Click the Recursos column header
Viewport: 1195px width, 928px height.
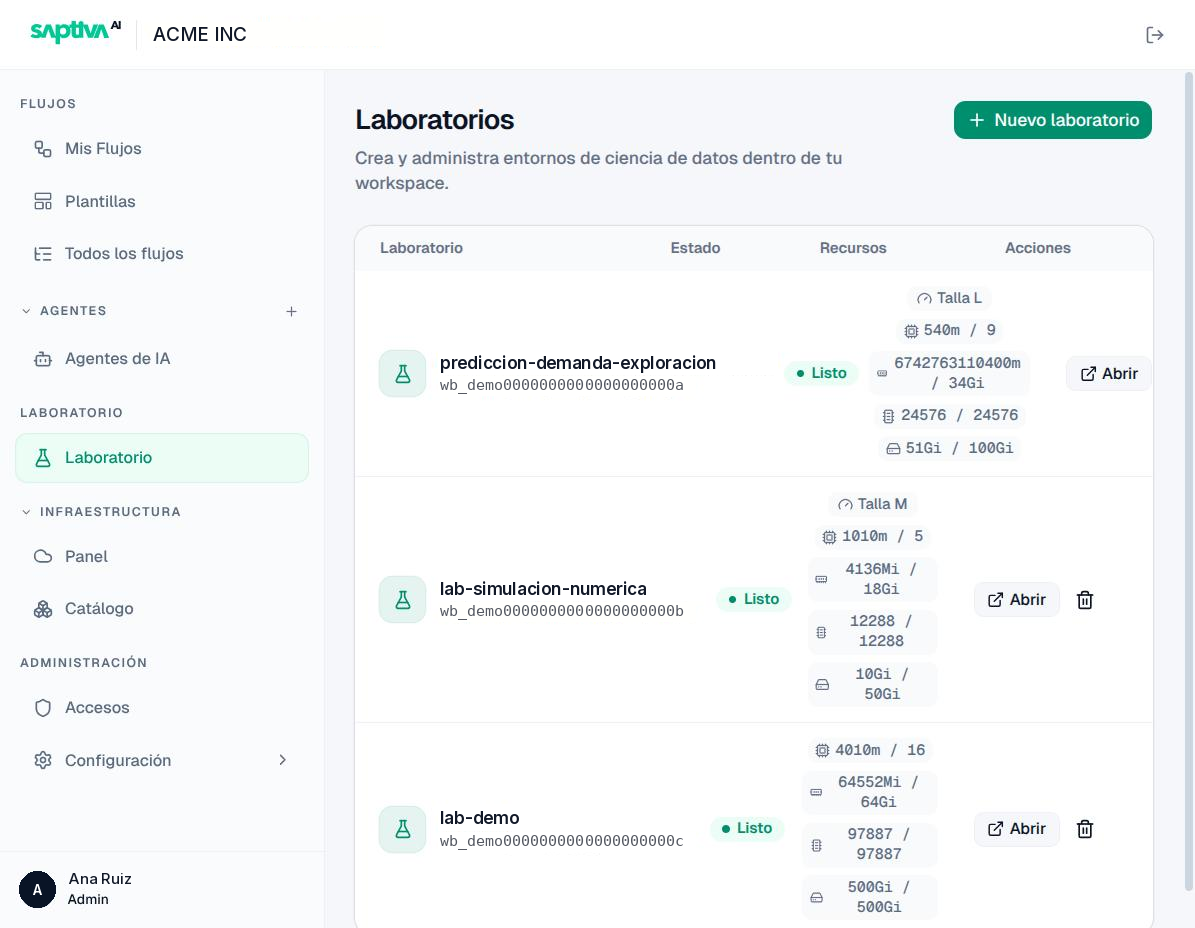(853, 248)
